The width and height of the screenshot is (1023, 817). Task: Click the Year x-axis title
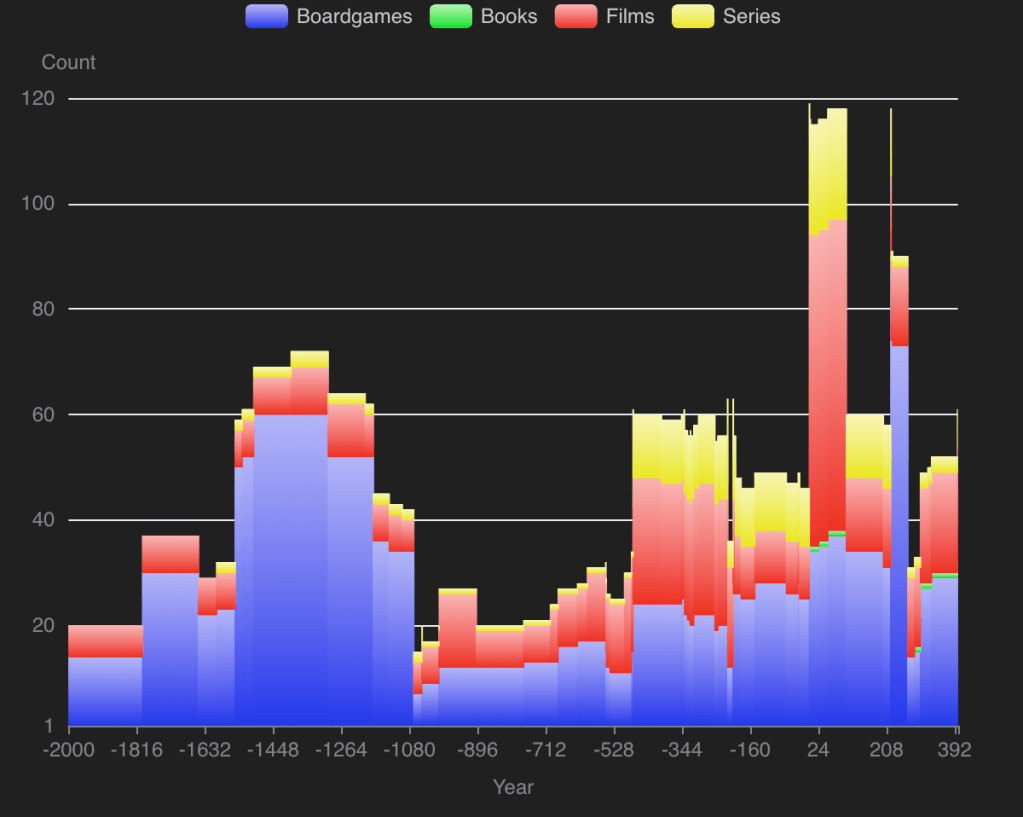[513, 787]
